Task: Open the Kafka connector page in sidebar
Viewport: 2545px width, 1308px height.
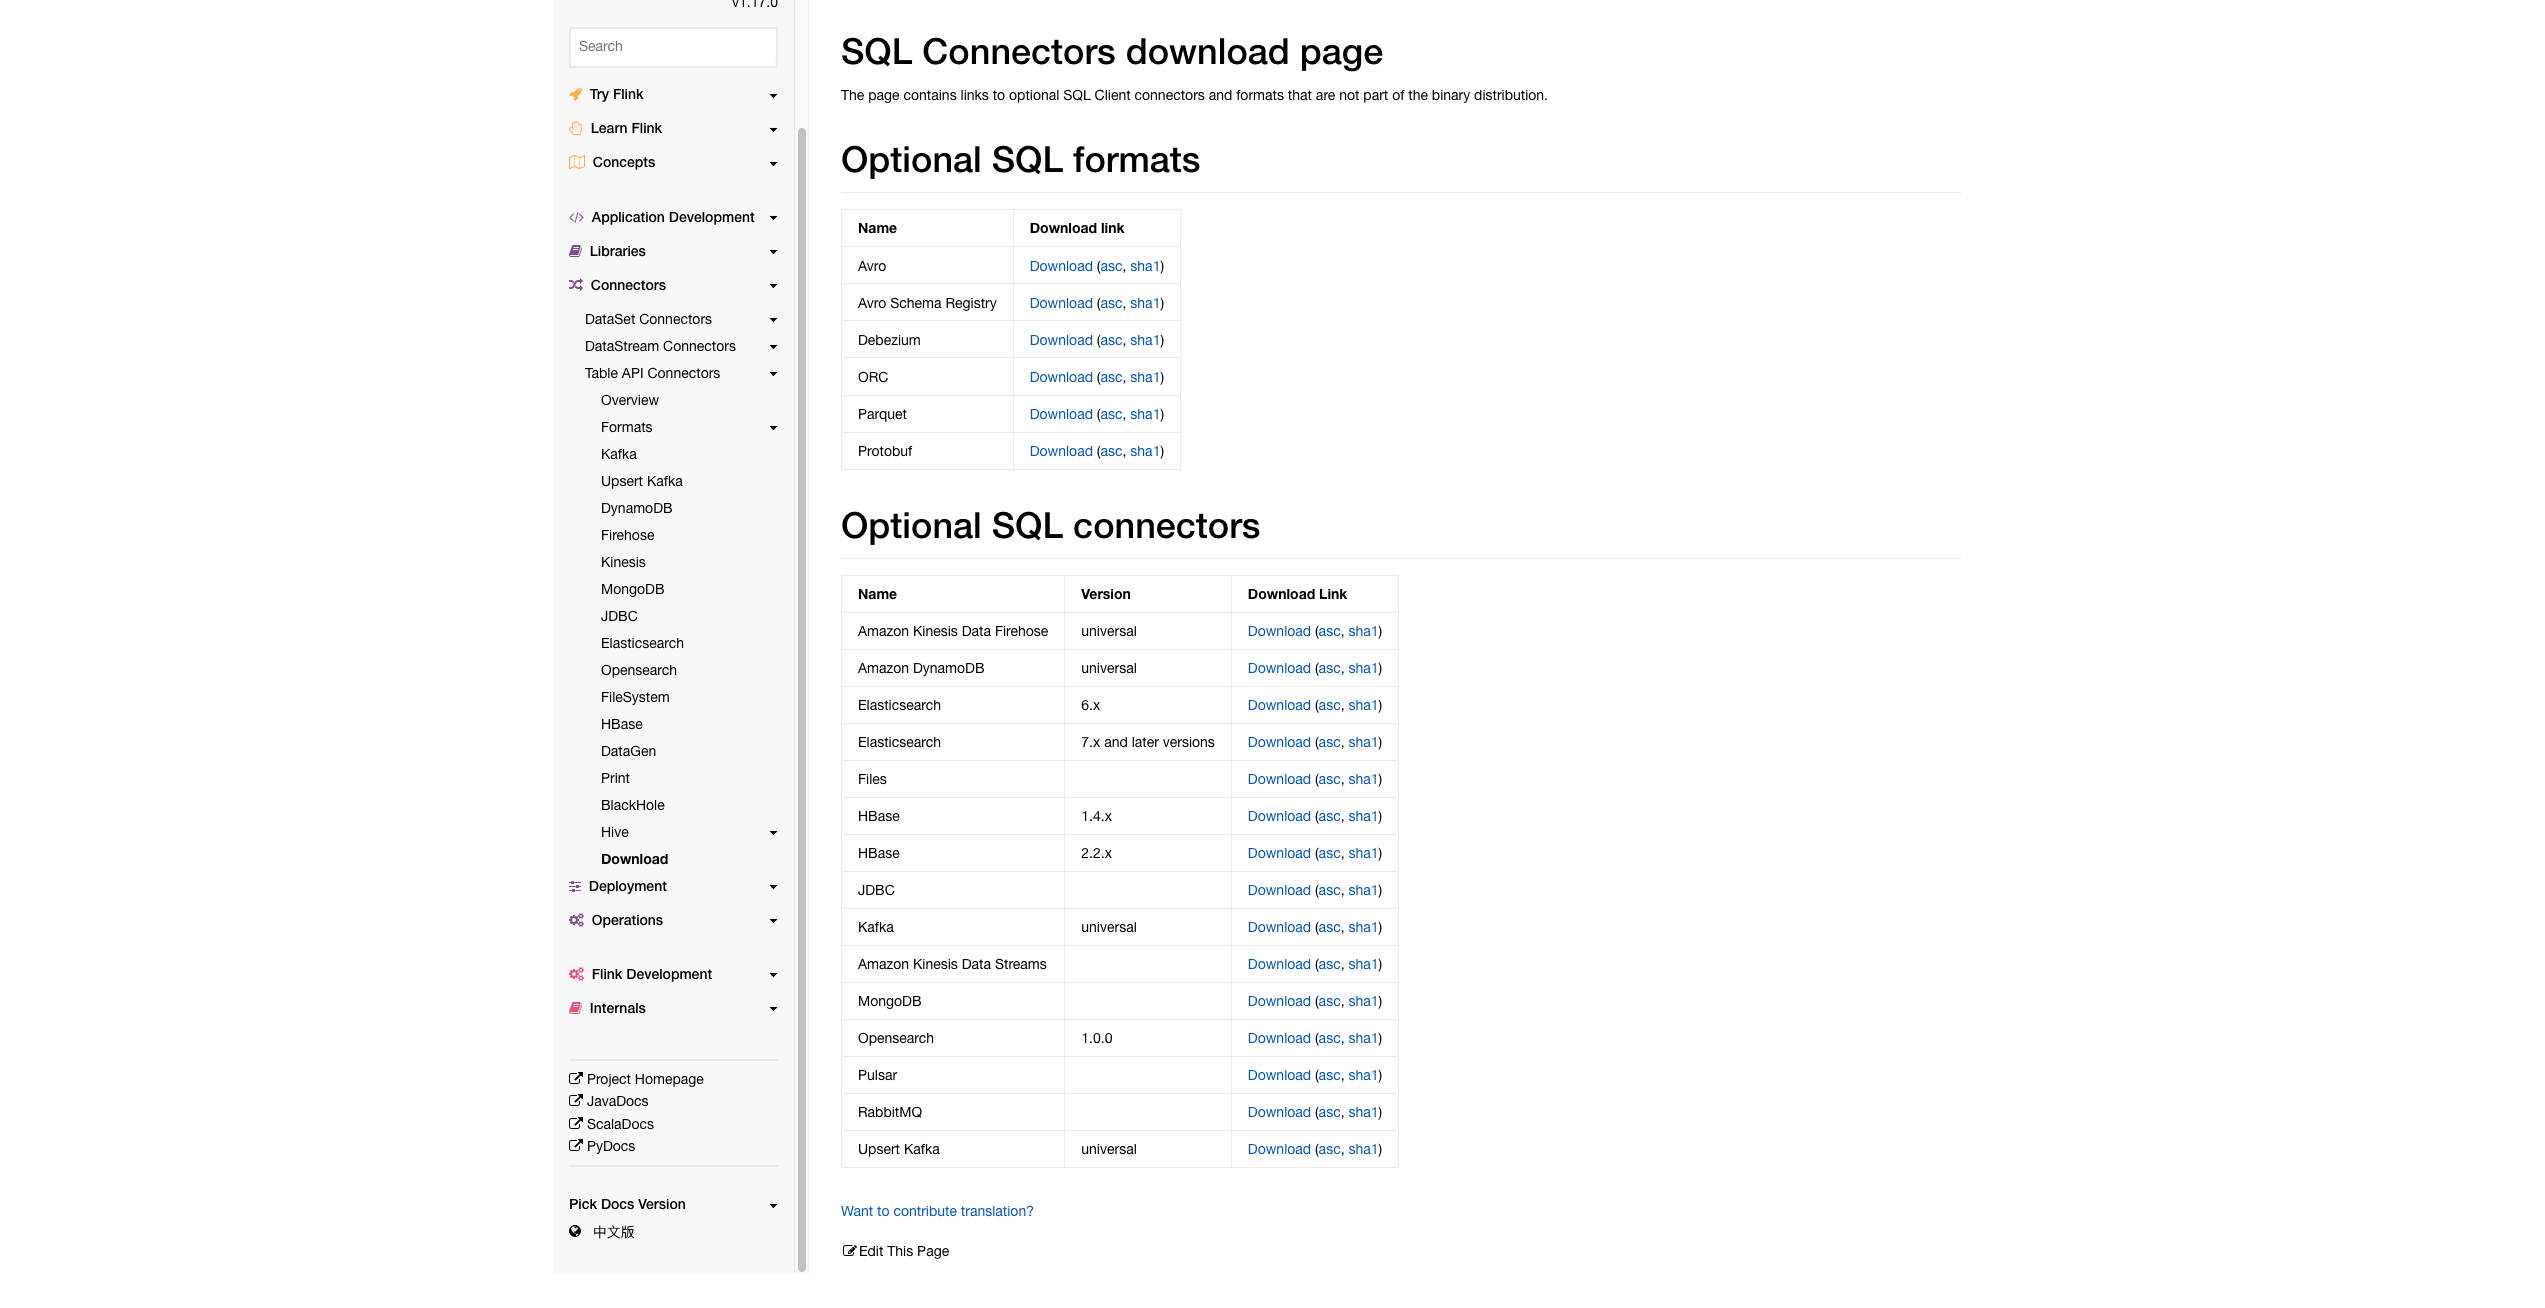Action: pyautogui.click(x=619, y=454)
